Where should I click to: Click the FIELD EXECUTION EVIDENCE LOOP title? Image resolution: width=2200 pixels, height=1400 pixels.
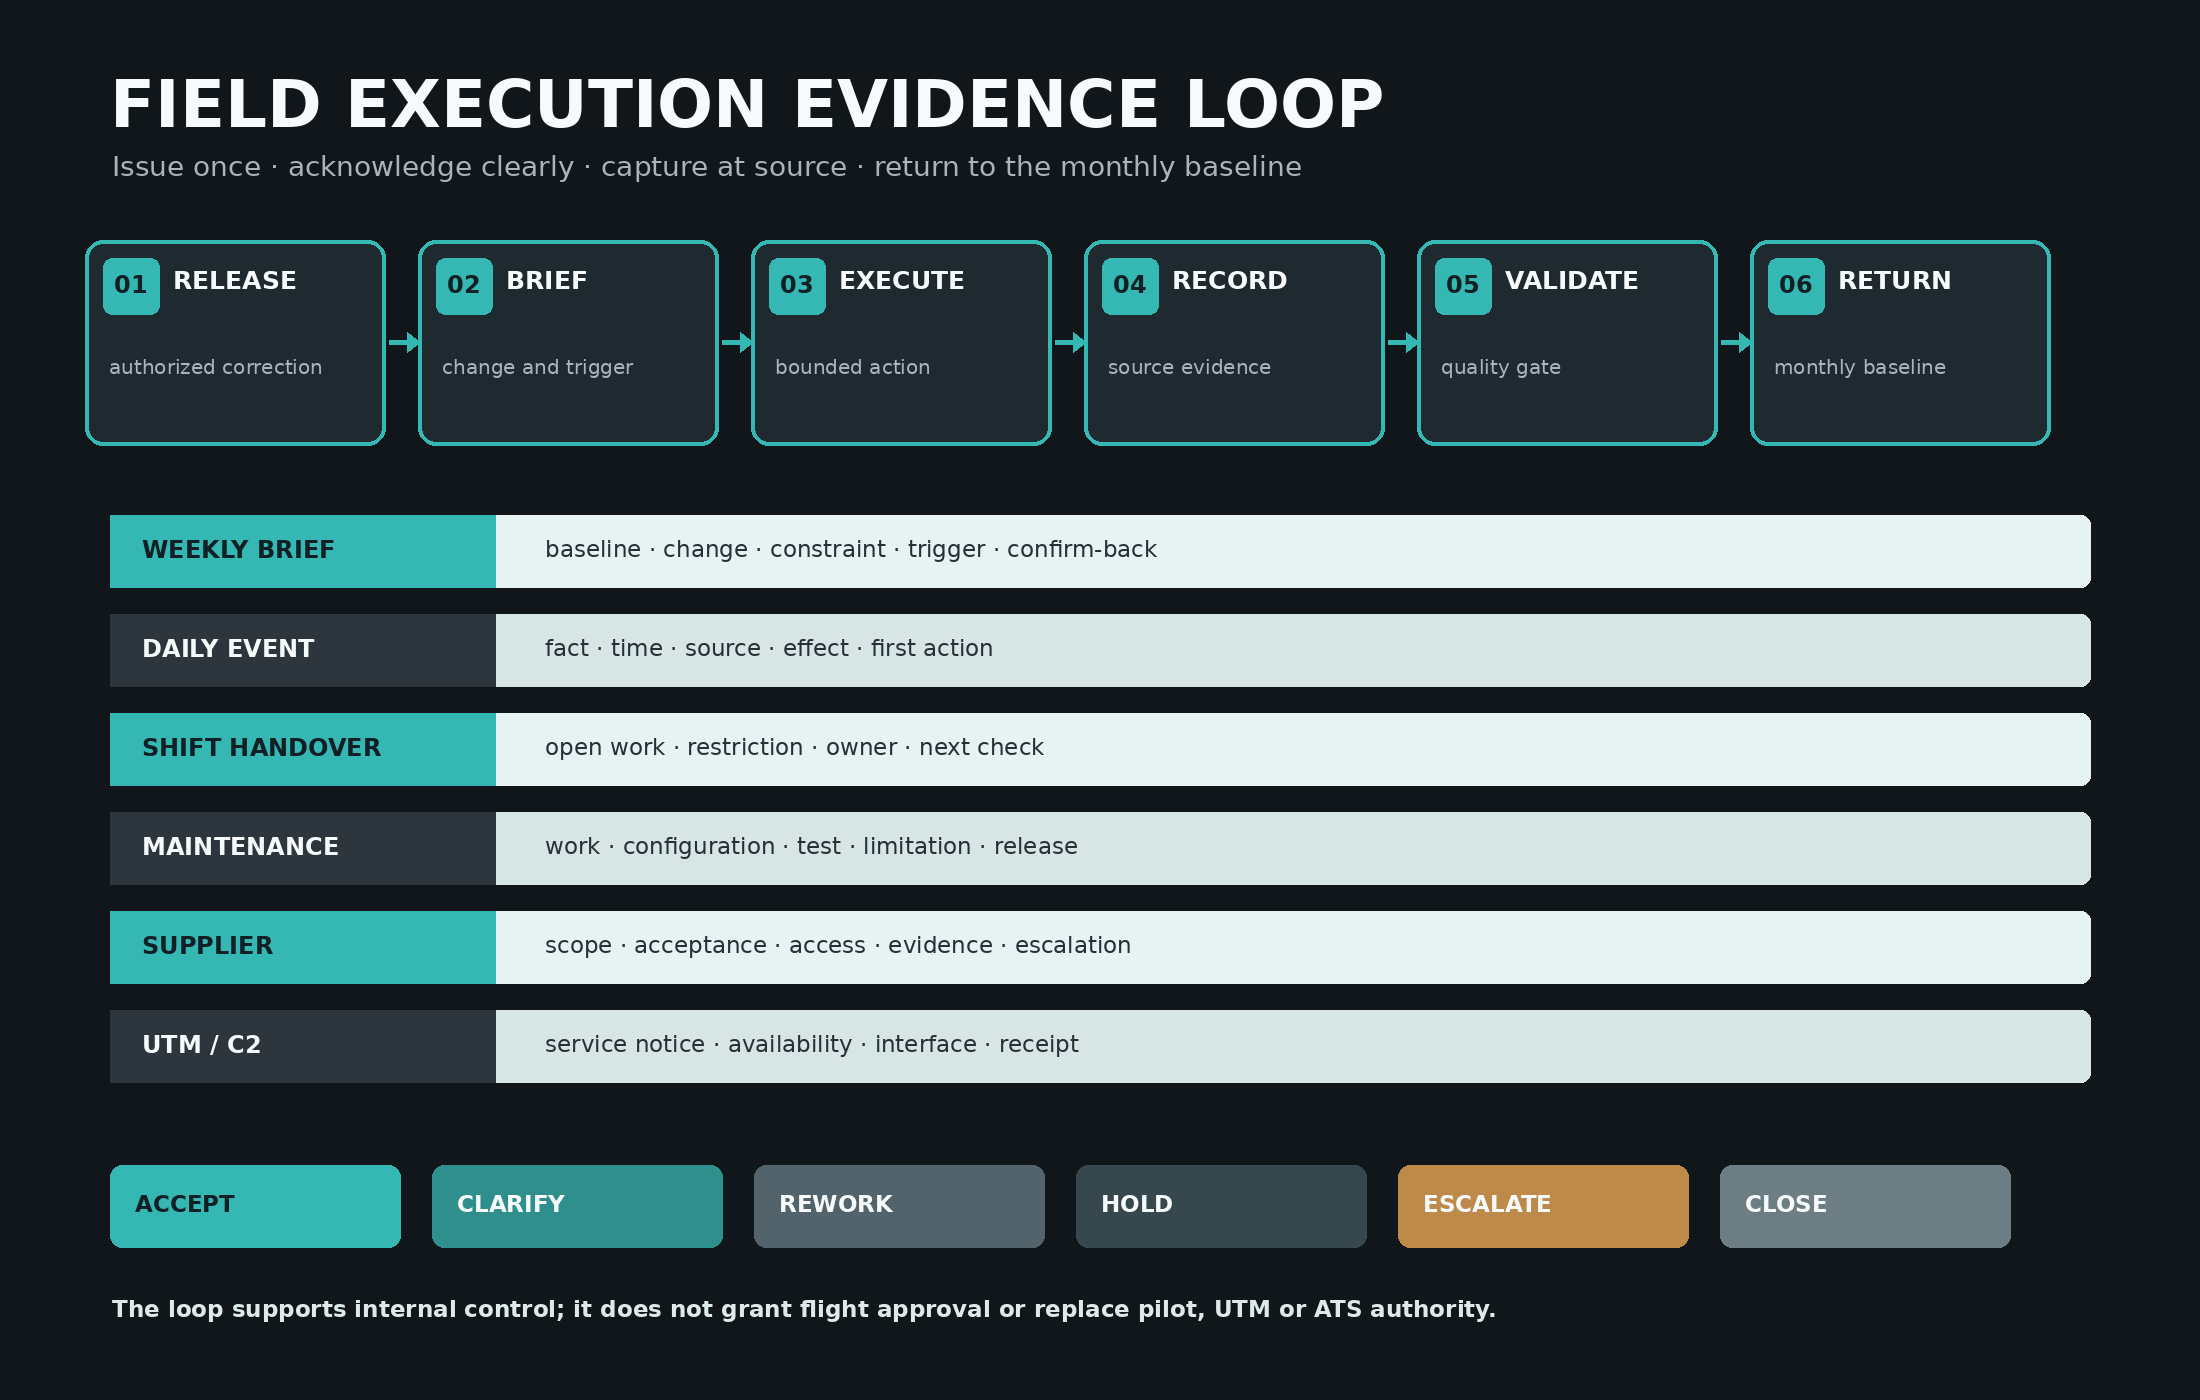click(x=747, y=105)
